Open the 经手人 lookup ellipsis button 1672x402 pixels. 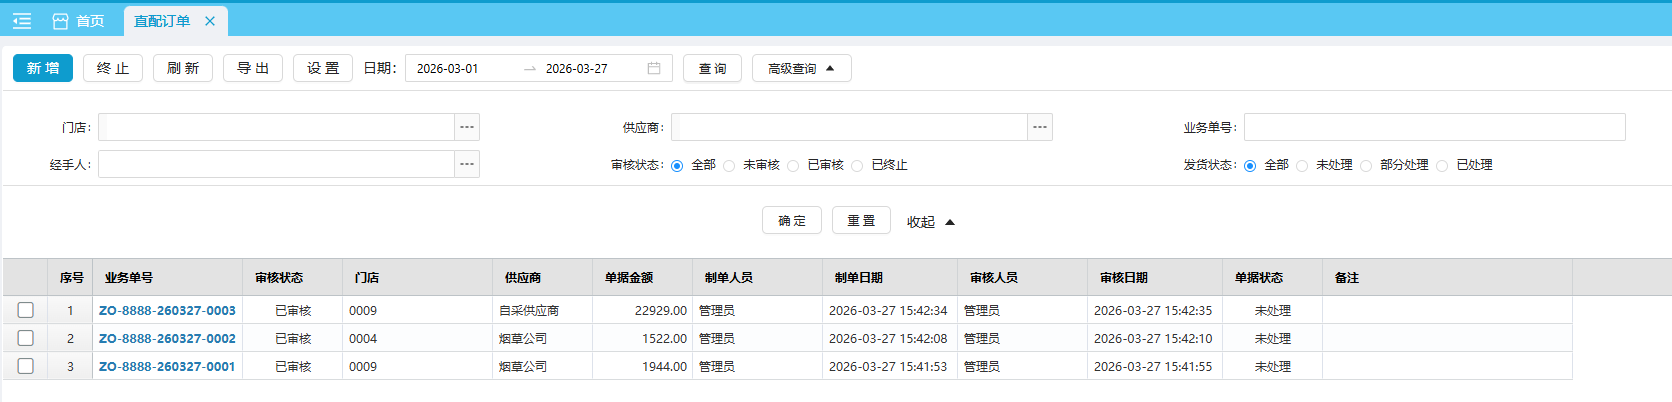point(467,164)
